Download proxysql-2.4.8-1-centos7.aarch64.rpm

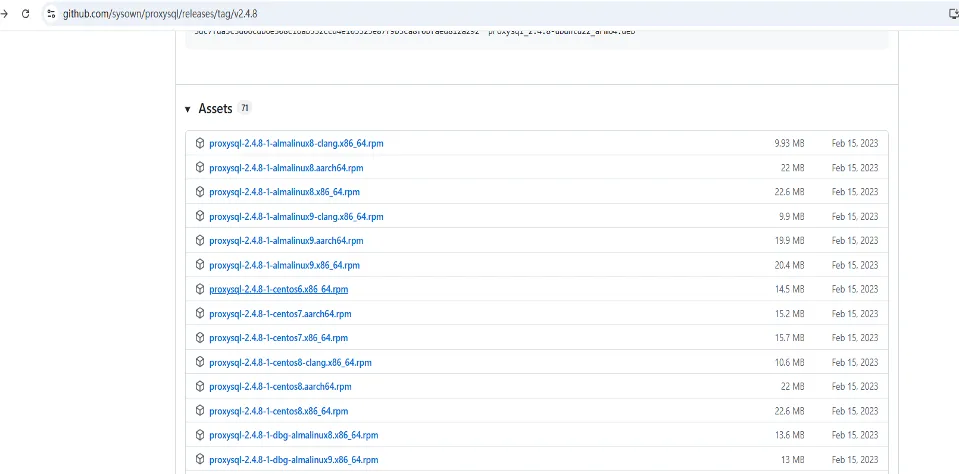click(280, 314)
